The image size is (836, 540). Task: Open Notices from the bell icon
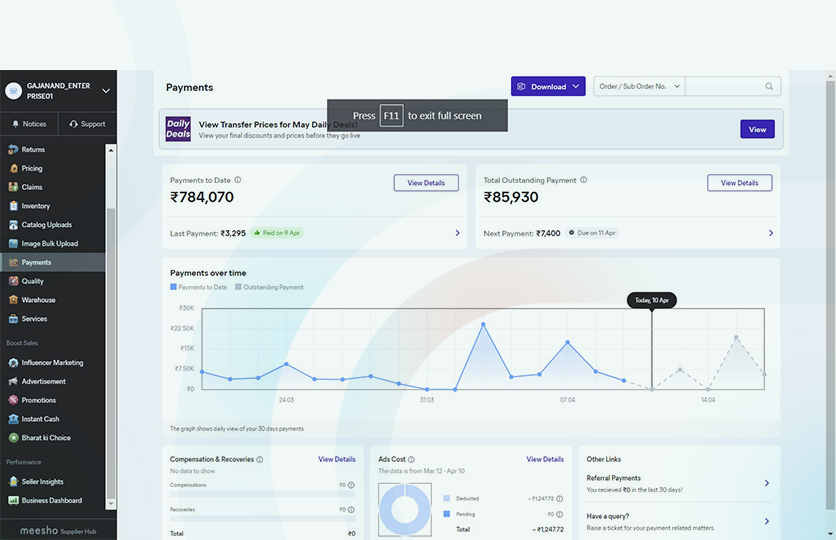(x=29, y=124)
